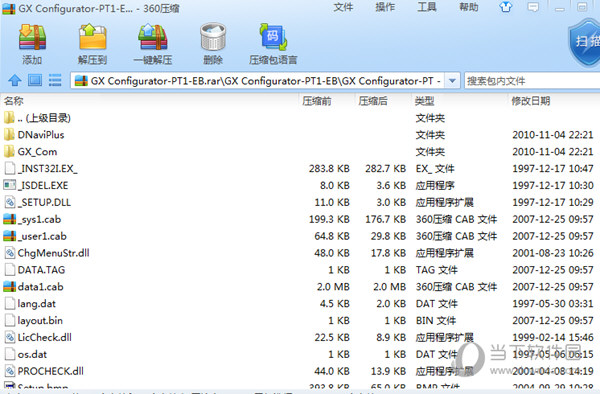Select the os.dat file name
The image size is (600, 394).
(32, 354)
